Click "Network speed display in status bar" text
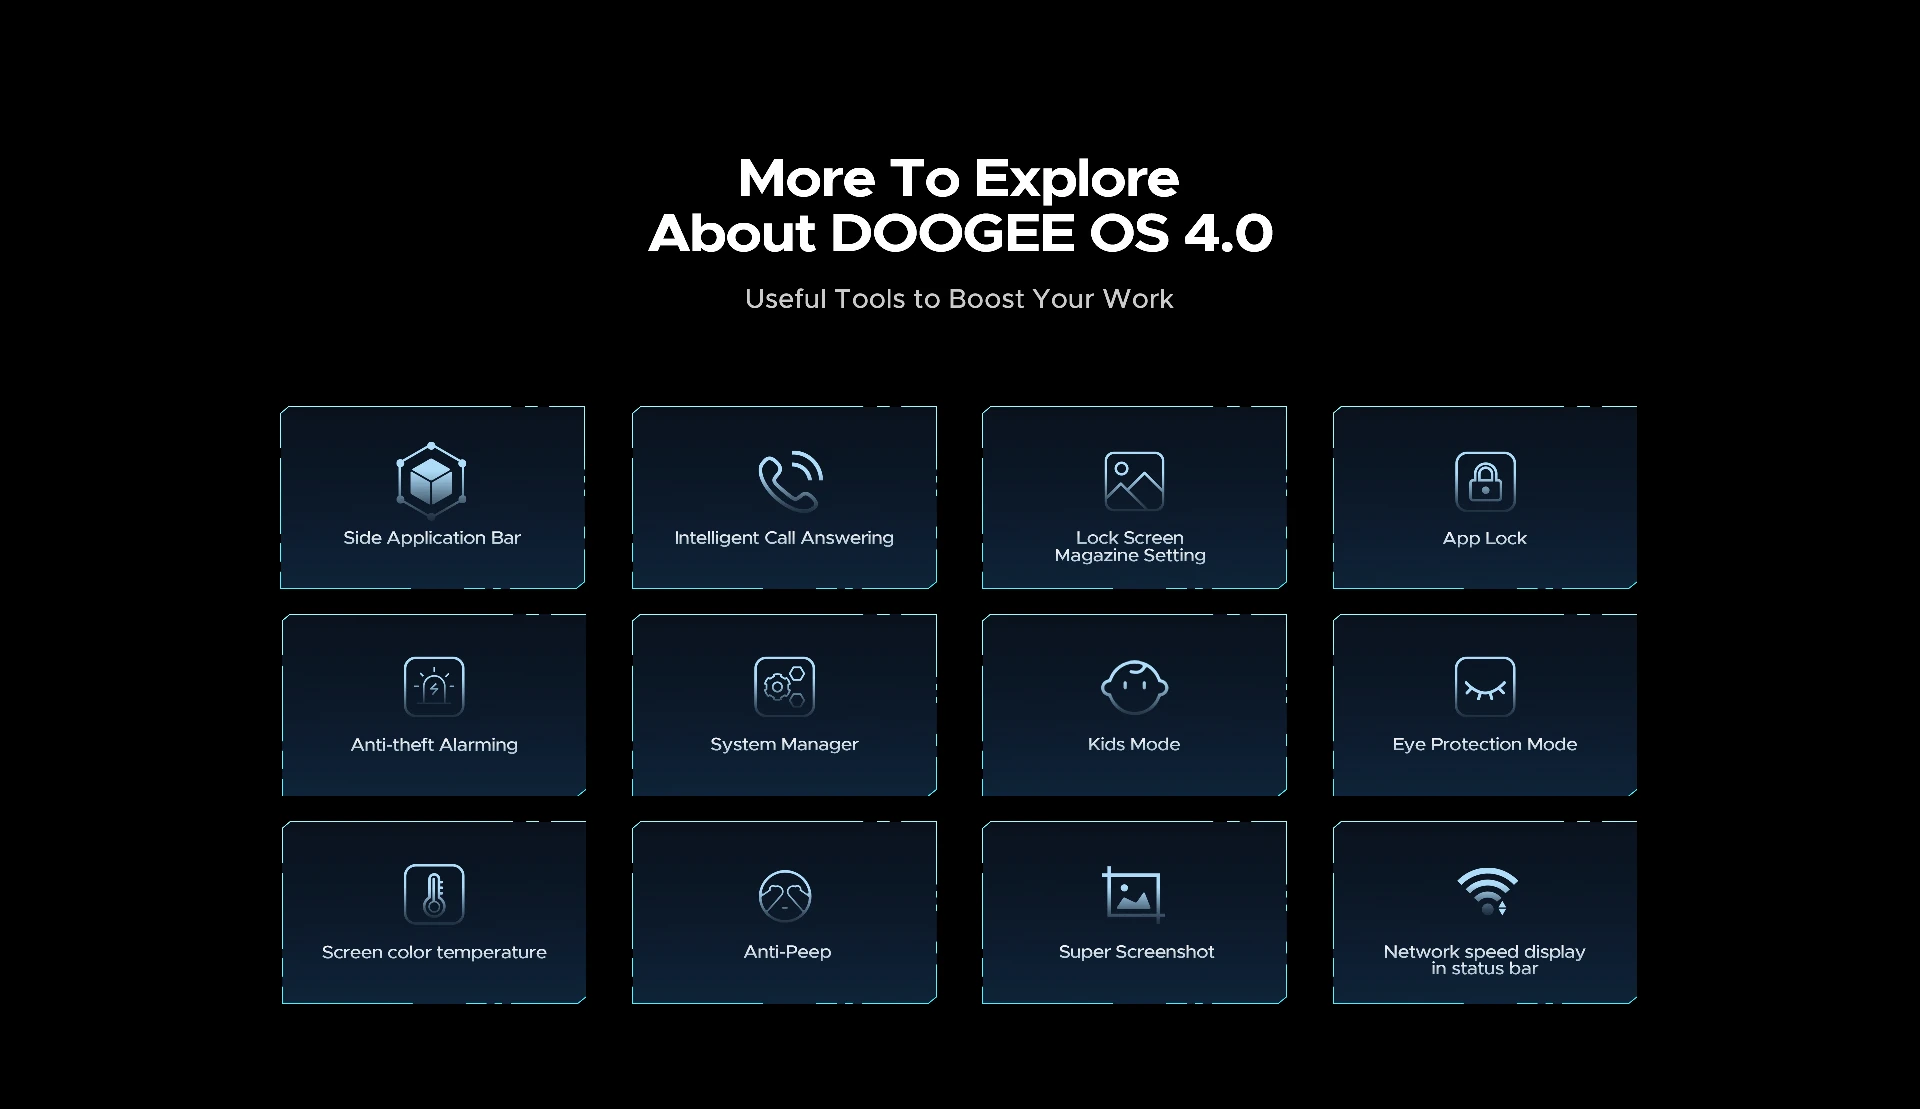Screen dimensions: 1920x1109 1484,960
